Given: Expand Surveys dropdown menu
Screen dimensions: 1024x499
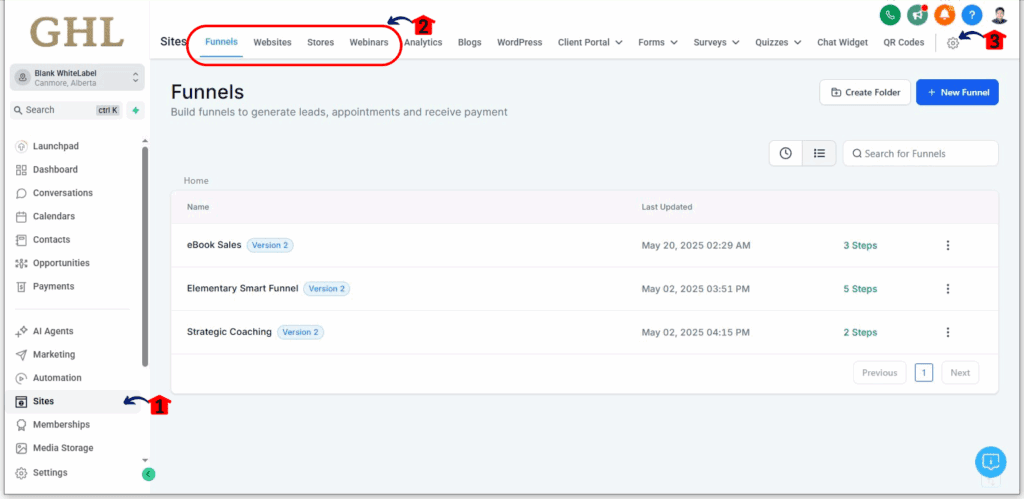Looking at the screenshot, I should pos(716,42).
